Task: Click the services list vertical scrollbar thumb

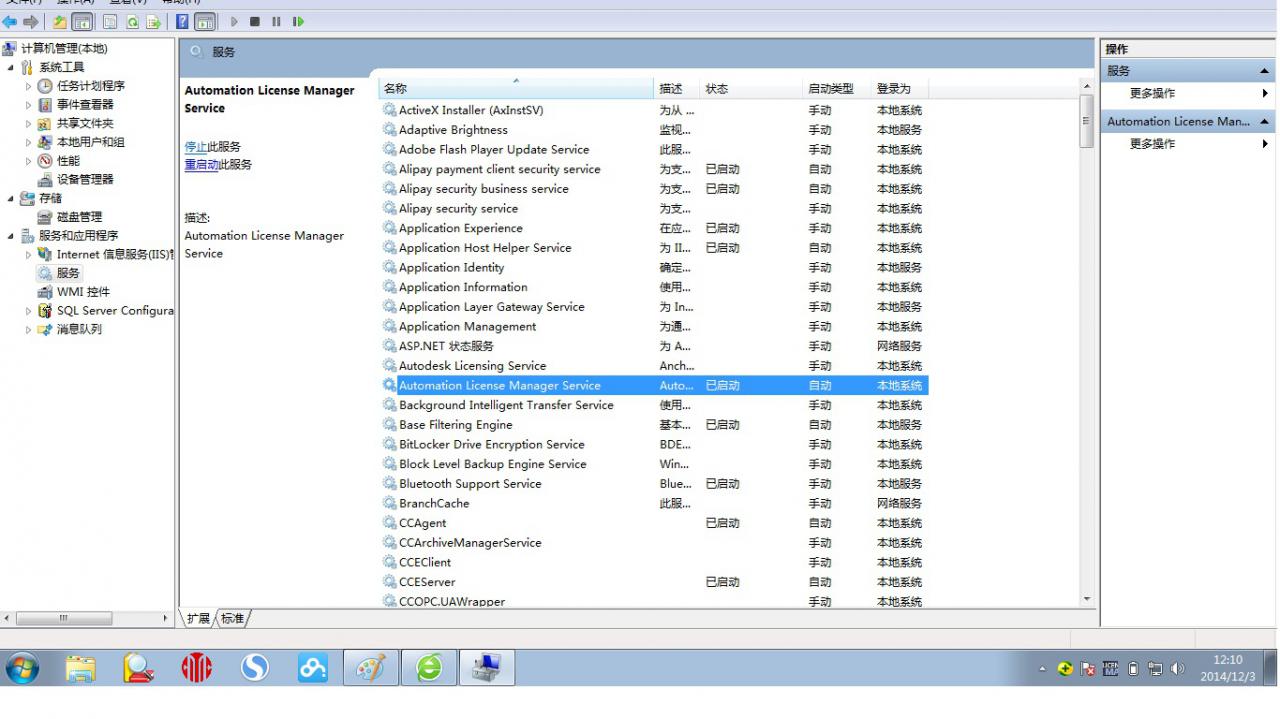Action: [x=1087, y=122]
